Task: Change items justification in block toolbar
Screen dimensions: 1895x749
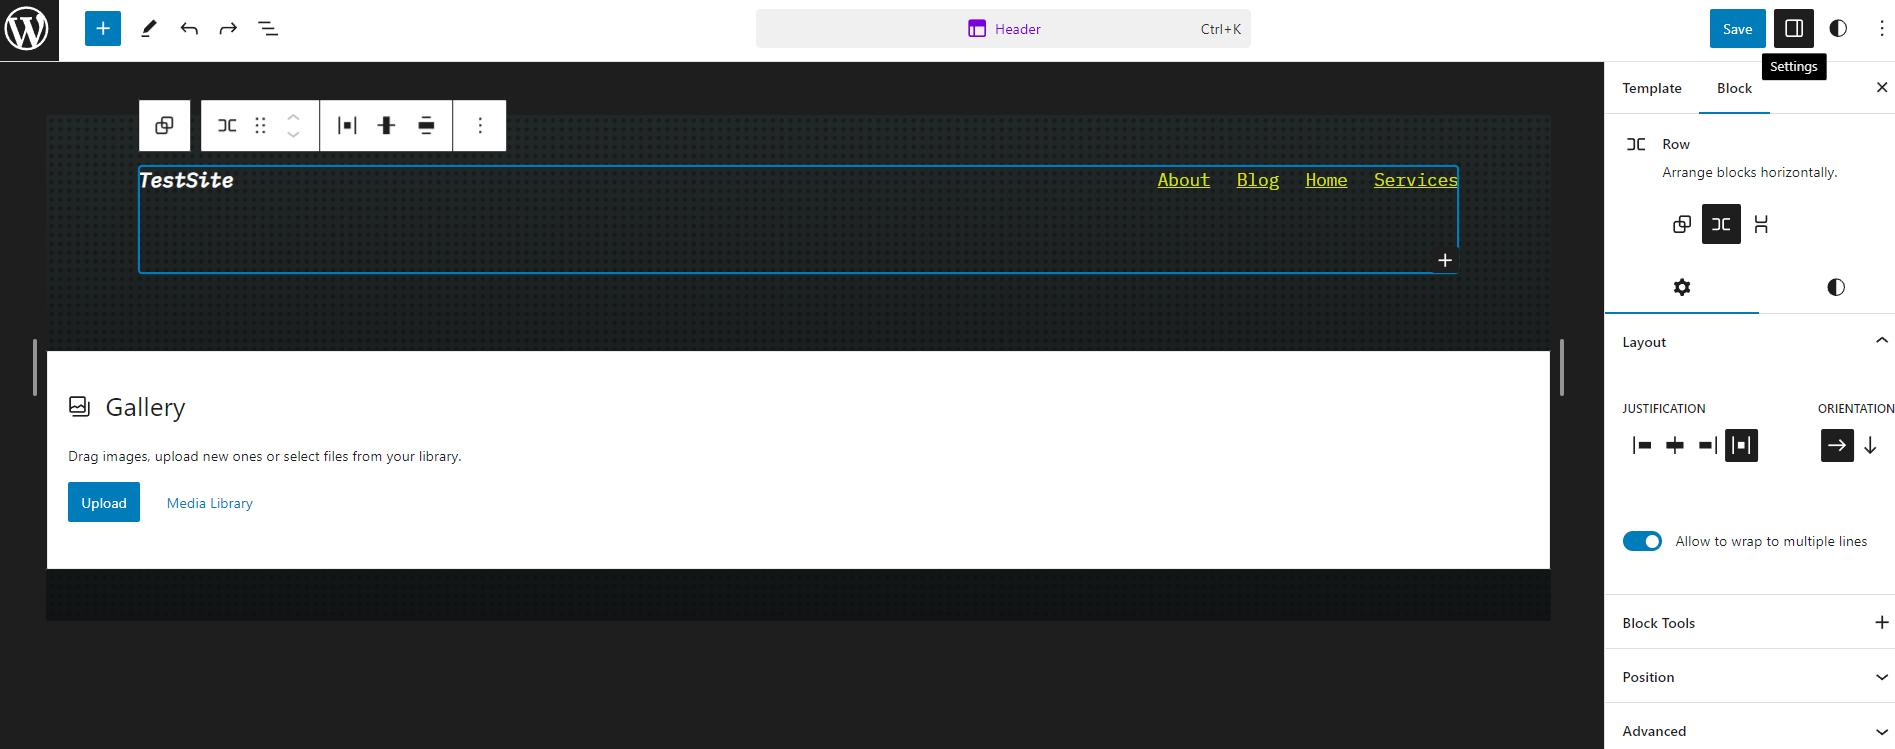Action: point(347,125)
